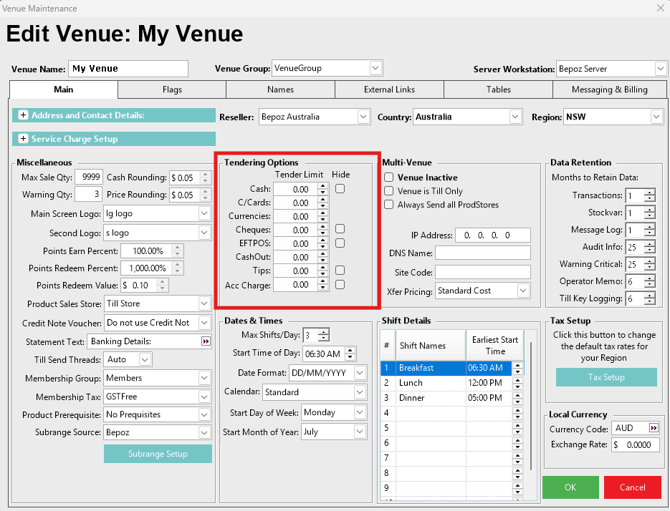Click the Tax Setup button
The image size is (670, 511).
coord(606,378)
